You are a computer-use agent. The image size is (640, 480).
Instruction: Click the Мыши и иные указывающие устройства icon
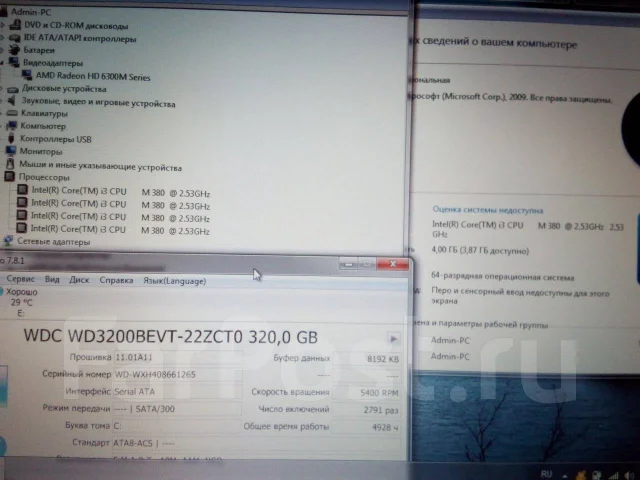tap(10, 164)
